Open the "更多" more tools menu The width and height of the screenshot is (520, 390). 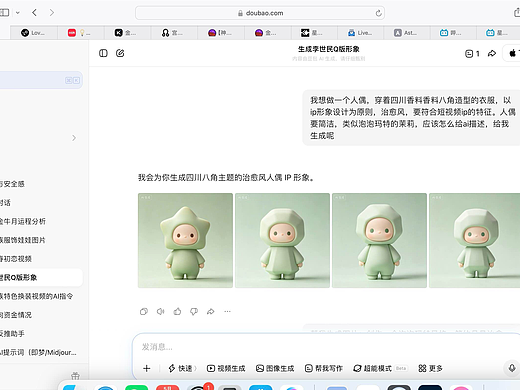[430, 368]
